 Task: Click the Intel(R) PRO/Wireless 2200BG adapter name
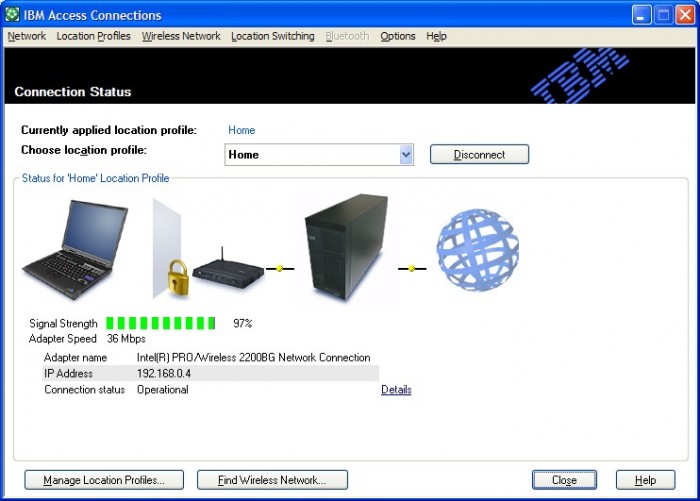(x=254, y=358)
